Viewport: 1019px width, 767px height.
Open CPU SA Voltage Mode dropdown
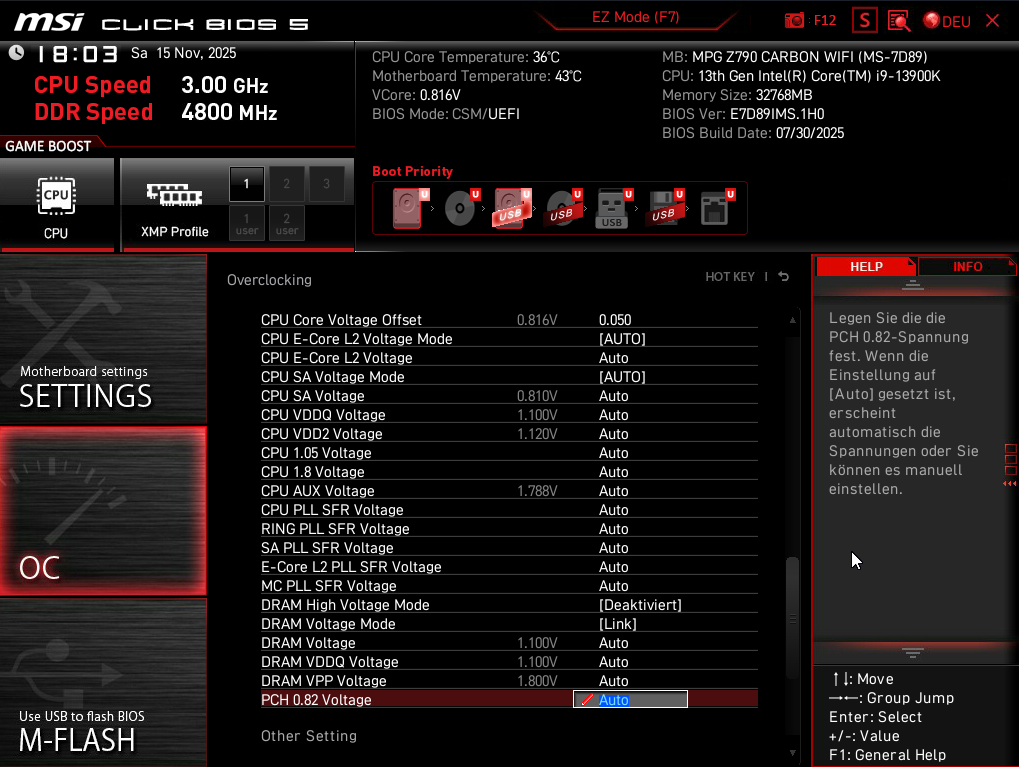coord(622,377)
